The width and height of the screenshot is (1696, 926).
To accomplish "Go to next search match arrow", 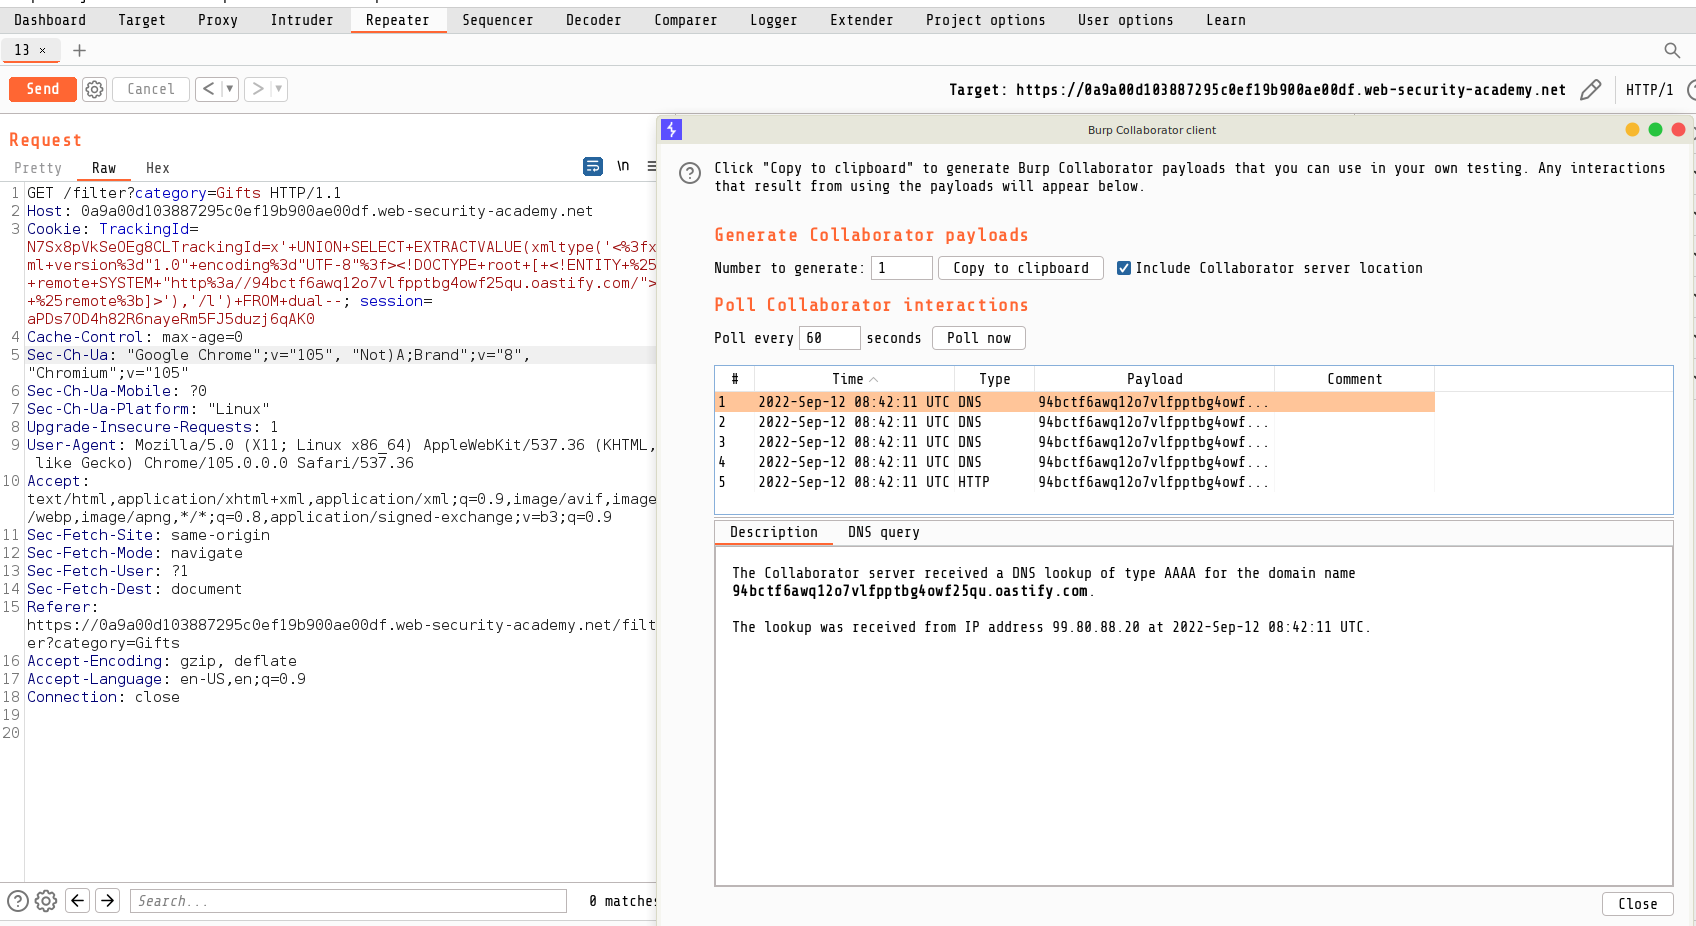I will click(108, 900).
